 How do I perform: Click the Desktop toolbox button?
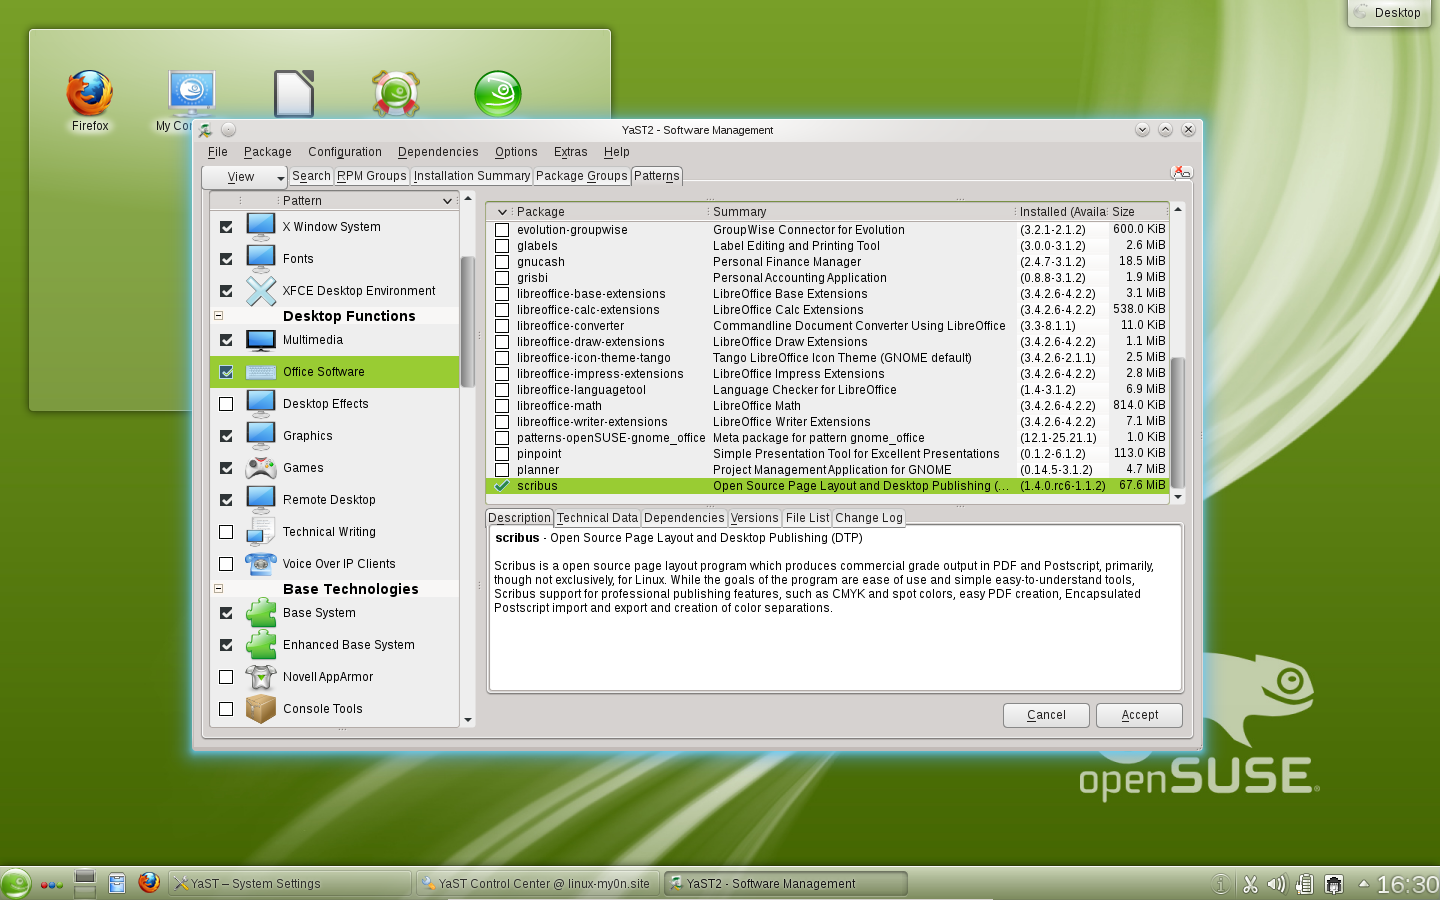[1388, 13]
